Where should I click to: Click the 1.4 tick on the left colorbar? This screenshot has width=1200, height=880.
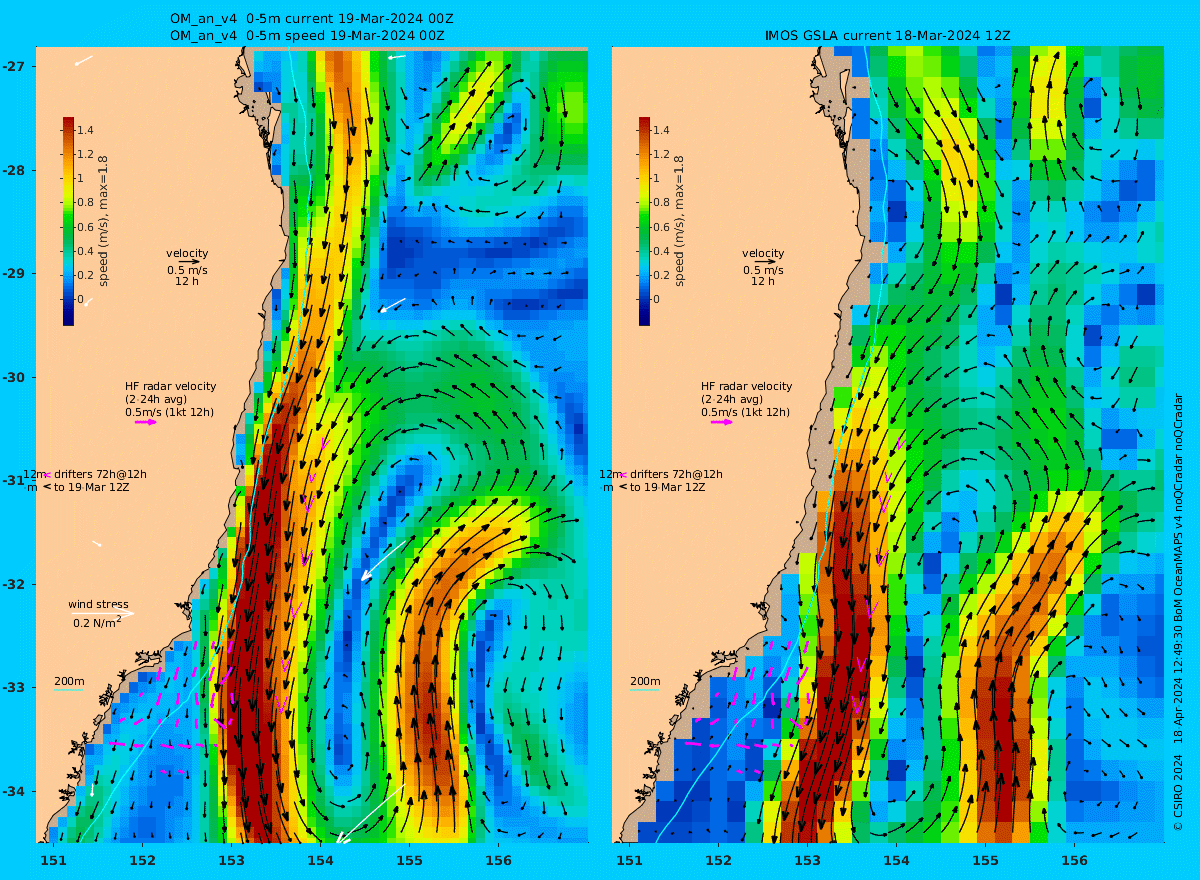[x=86, y=130]
